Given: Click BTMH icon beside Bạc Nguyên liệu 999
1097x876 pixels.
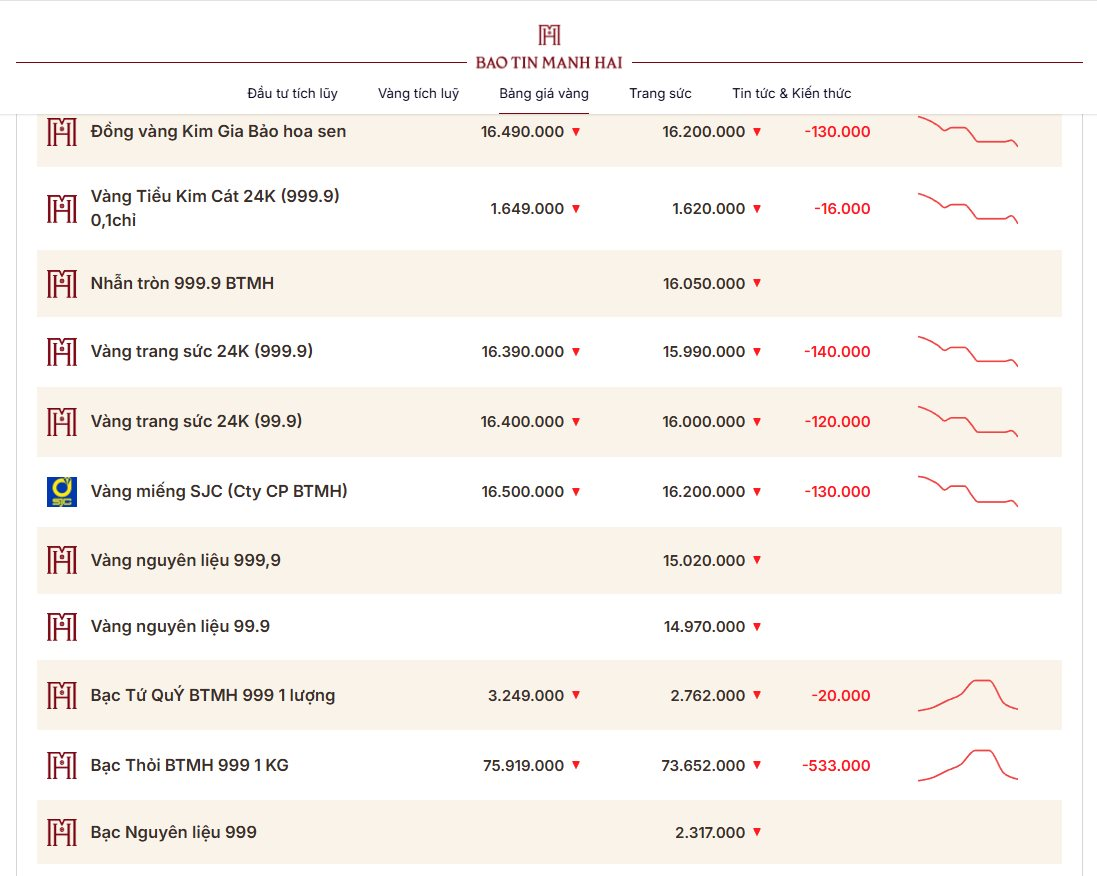Looking at the screenshot, I should point(62,832).
